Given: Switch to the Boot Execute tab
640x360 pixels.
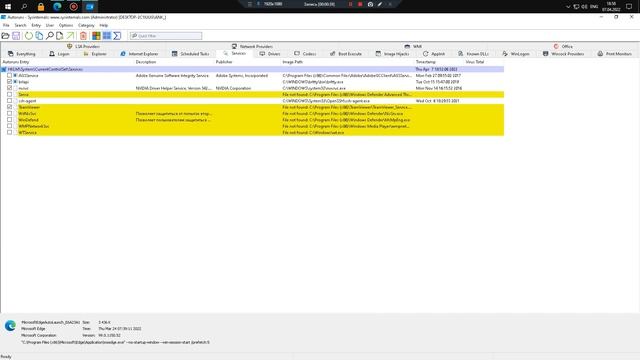Looking at the screenshot, I should [346, 54].
